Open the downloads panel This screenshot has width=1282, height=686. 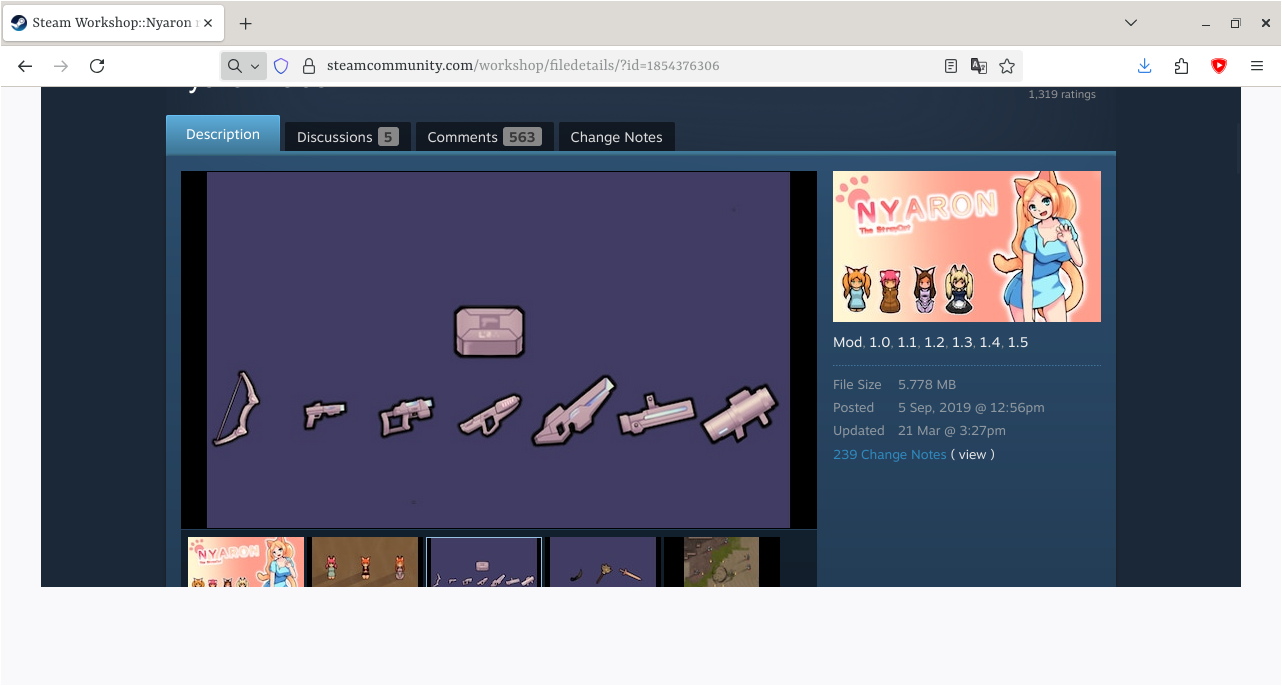pyautogui.click(x=1145, y=66)
